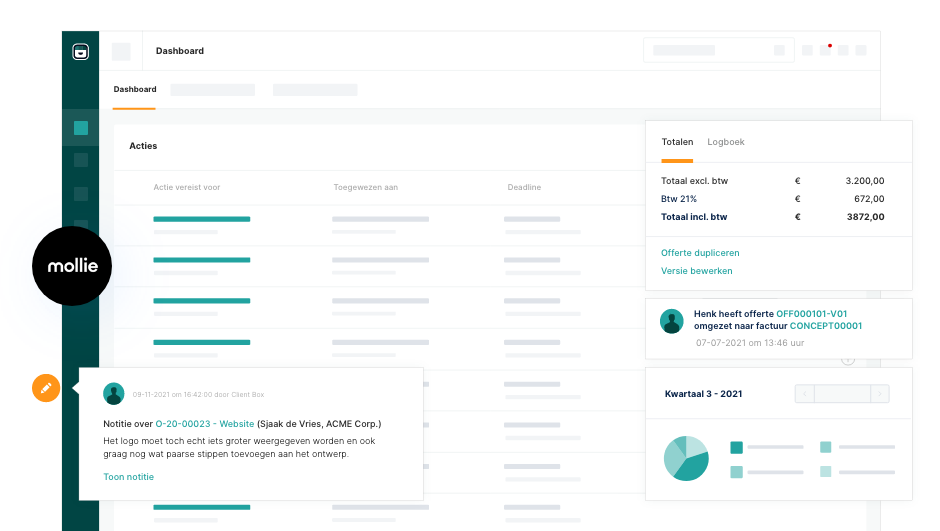This screenshot has height=531, width=940.
Task: Select the Totalen tab
Action: pos(677,142)
